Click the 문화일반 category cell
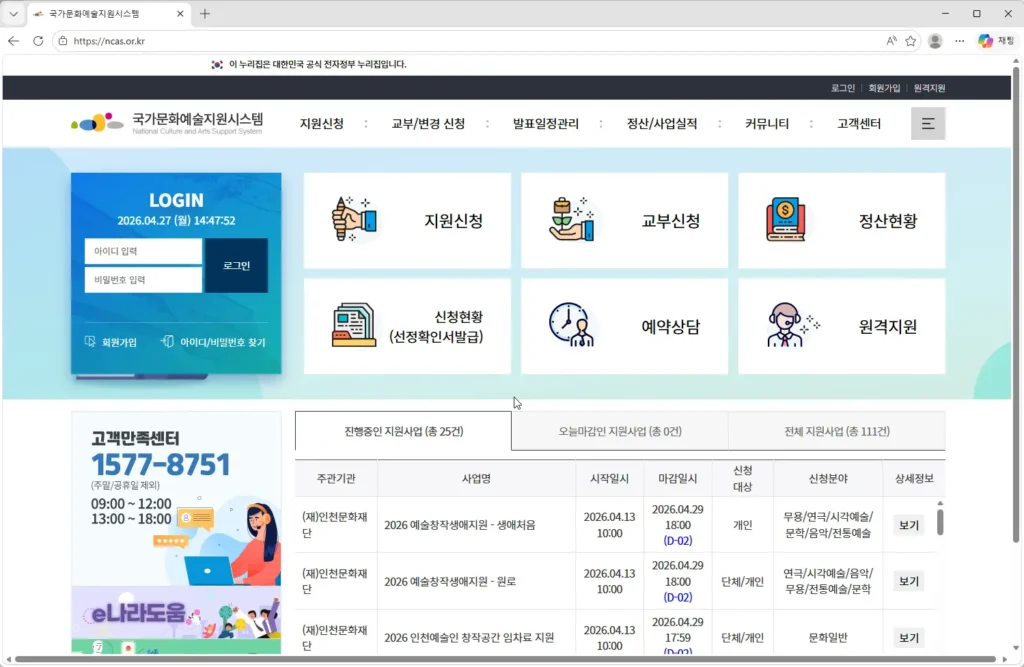 click(x=827, y=638)
